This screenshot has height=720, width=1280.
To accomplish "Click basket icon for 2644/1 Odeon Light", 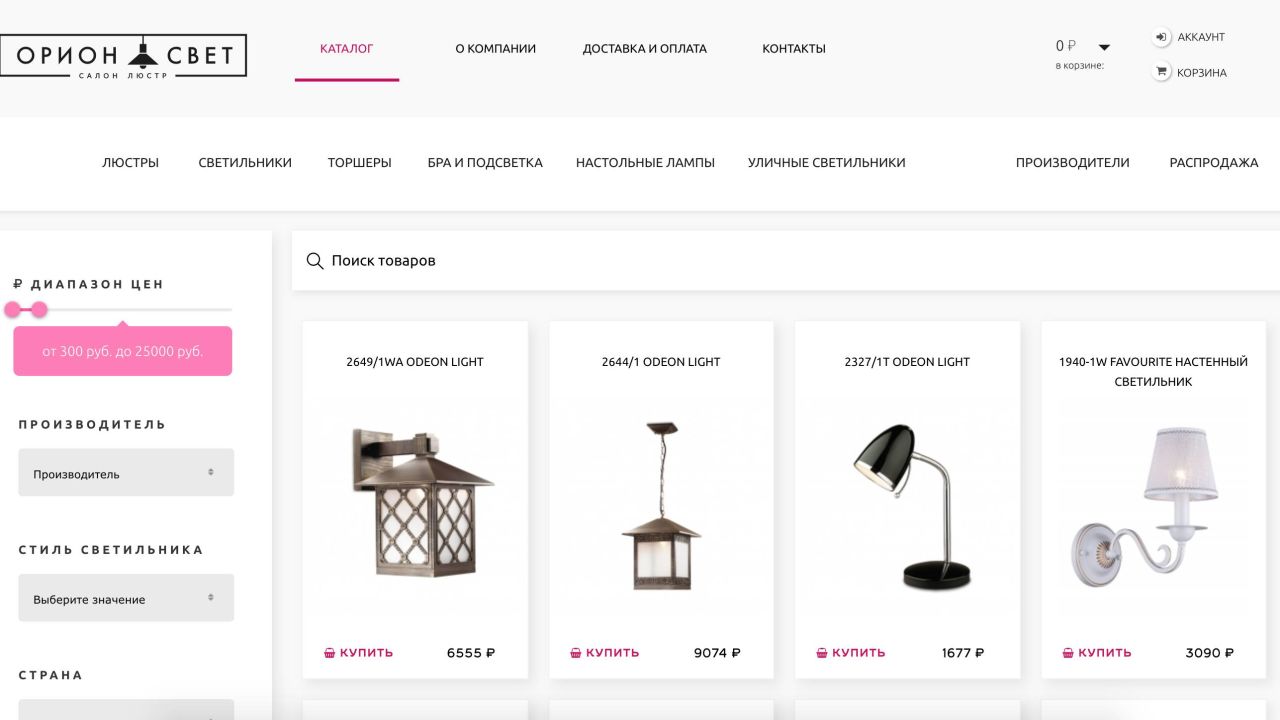I will (576, 653).
